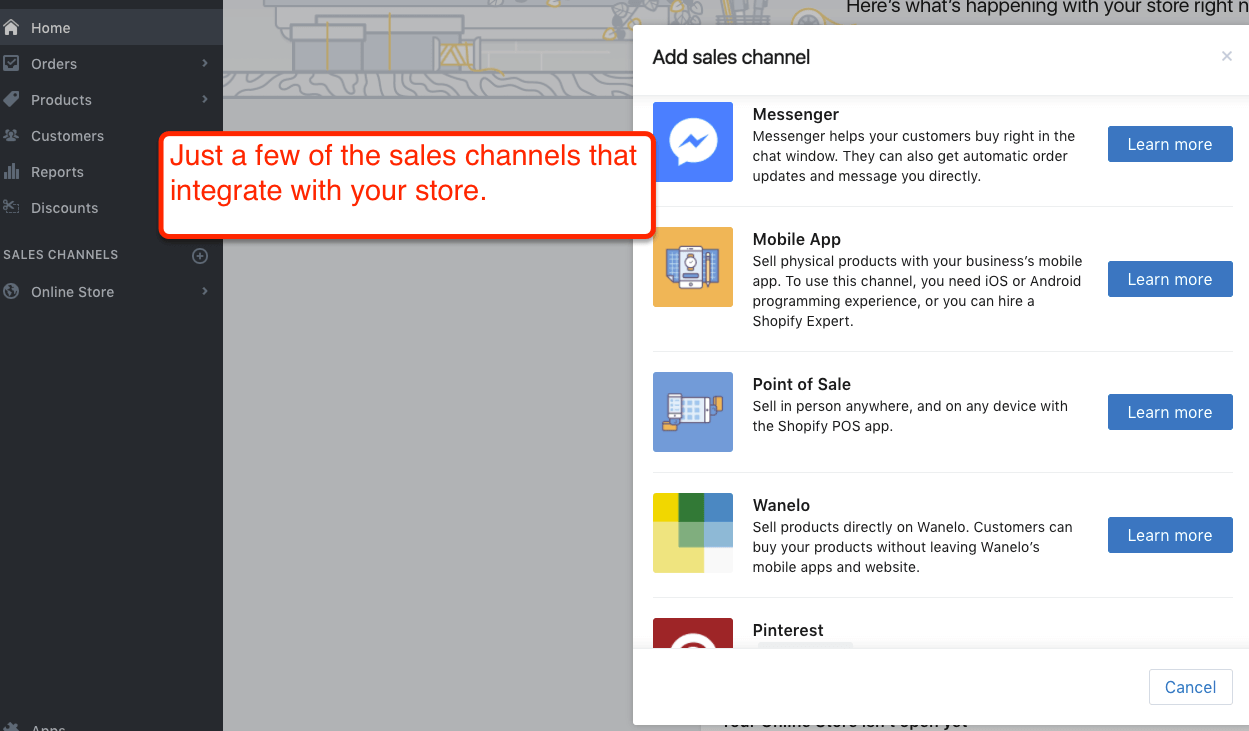Click the Home house icon in sidebar

click(x=11, y=28)
